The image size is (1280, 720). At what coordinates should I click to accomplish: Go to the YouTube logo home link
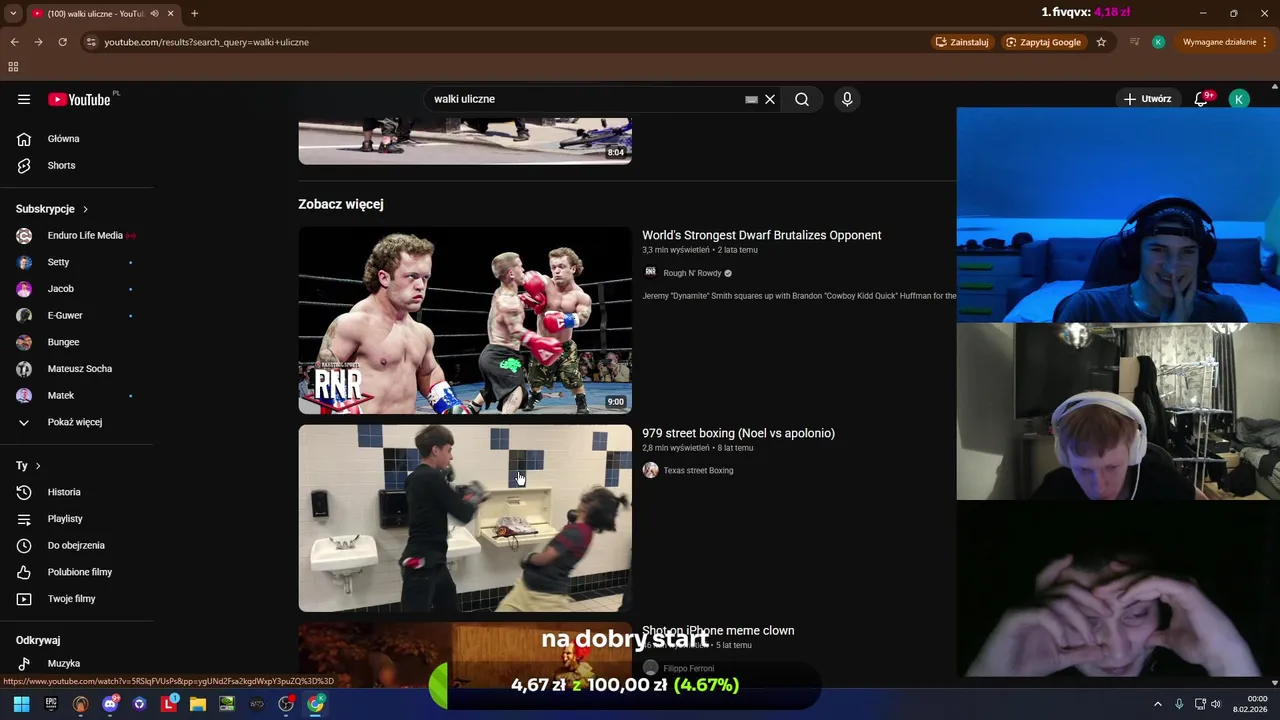click(80, 99)
